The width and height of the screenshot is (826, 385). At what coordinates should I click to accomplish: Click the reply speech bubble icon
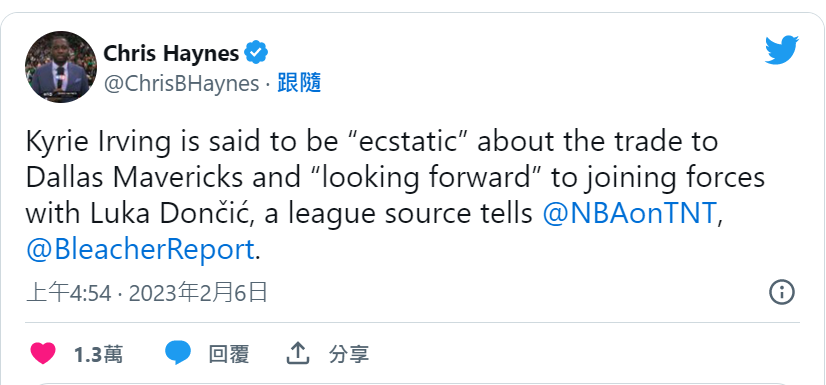178,352
